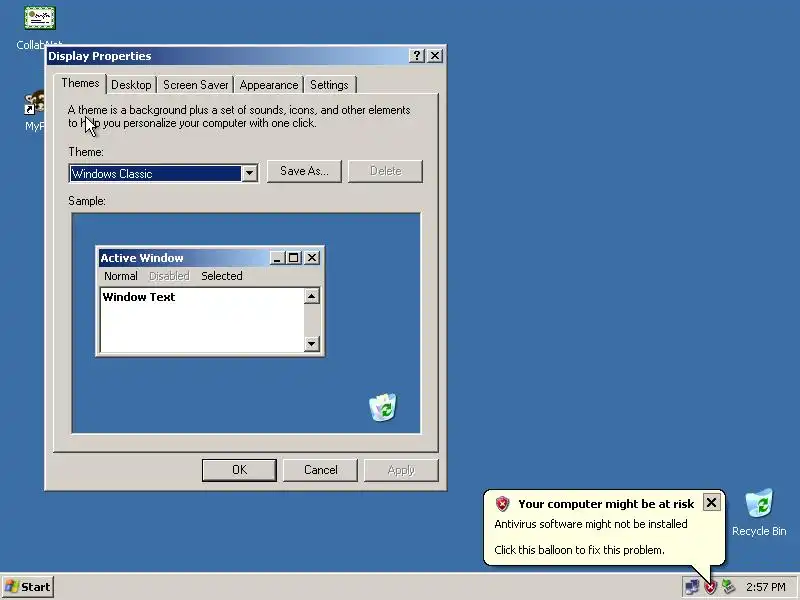The height and width of the screenshot is (600, 800).
Task: Click the shield icon in the warning balloon
Action: coord(503,504)
